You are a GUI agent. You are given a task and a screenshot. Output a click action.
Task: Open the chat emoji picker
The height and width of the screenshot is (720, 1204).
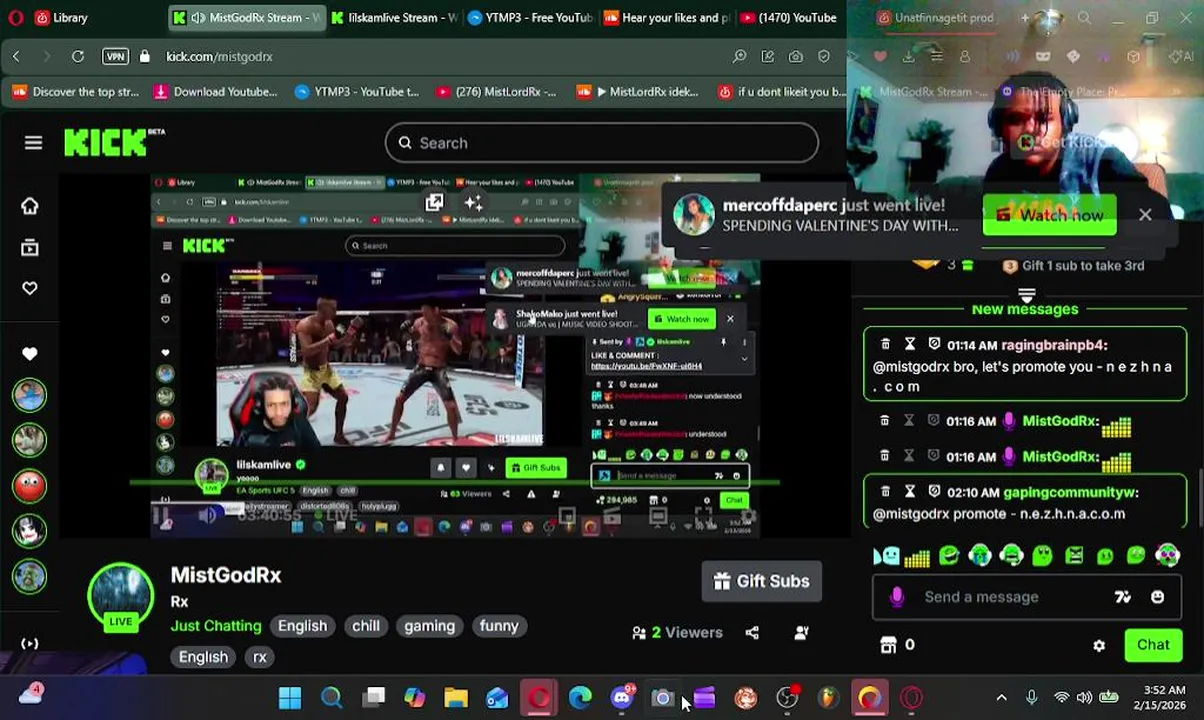1157,597
